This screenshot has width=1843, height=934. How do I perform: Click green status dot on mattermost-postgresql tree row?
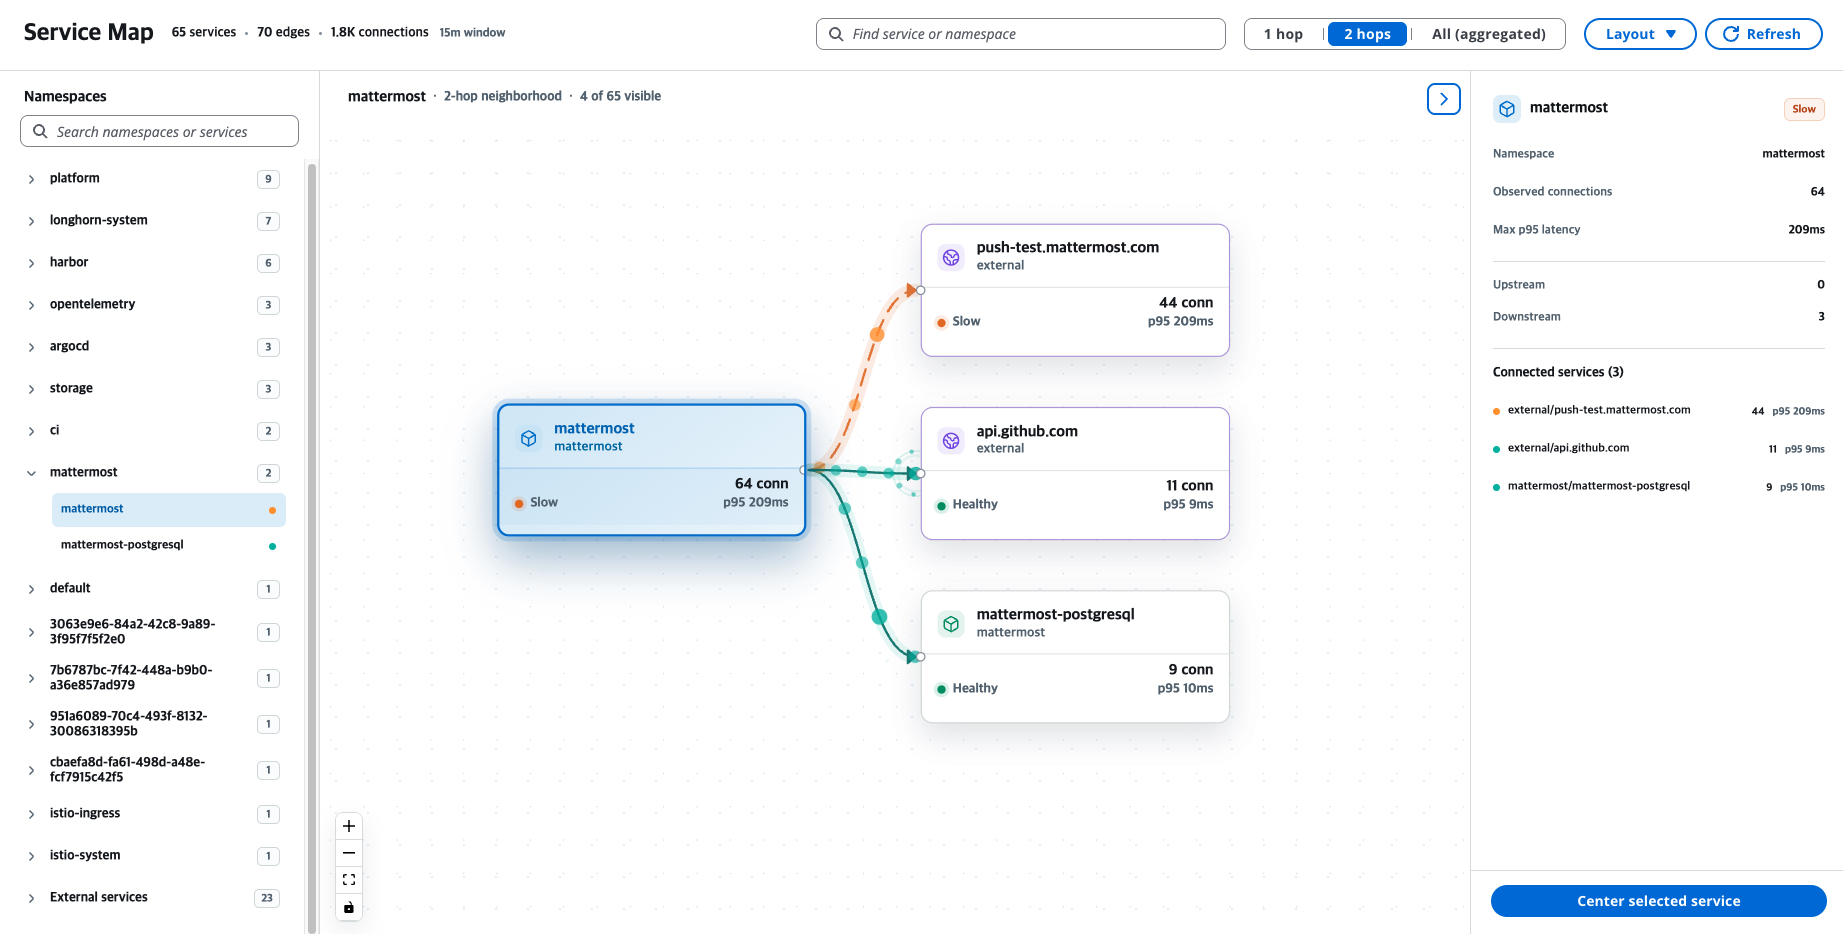click(272, 546)
